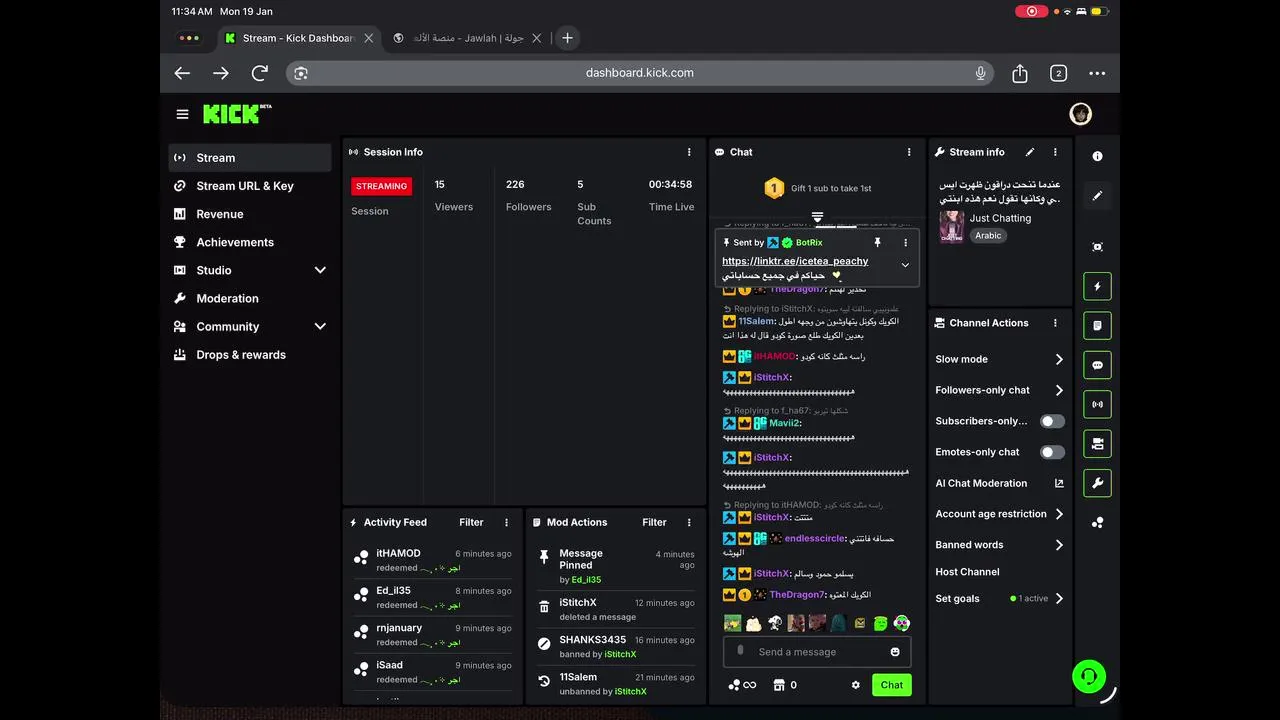Click the channel points infinity balance
Viewport: 1280px width, 720px height.
[x=742, y=685]
